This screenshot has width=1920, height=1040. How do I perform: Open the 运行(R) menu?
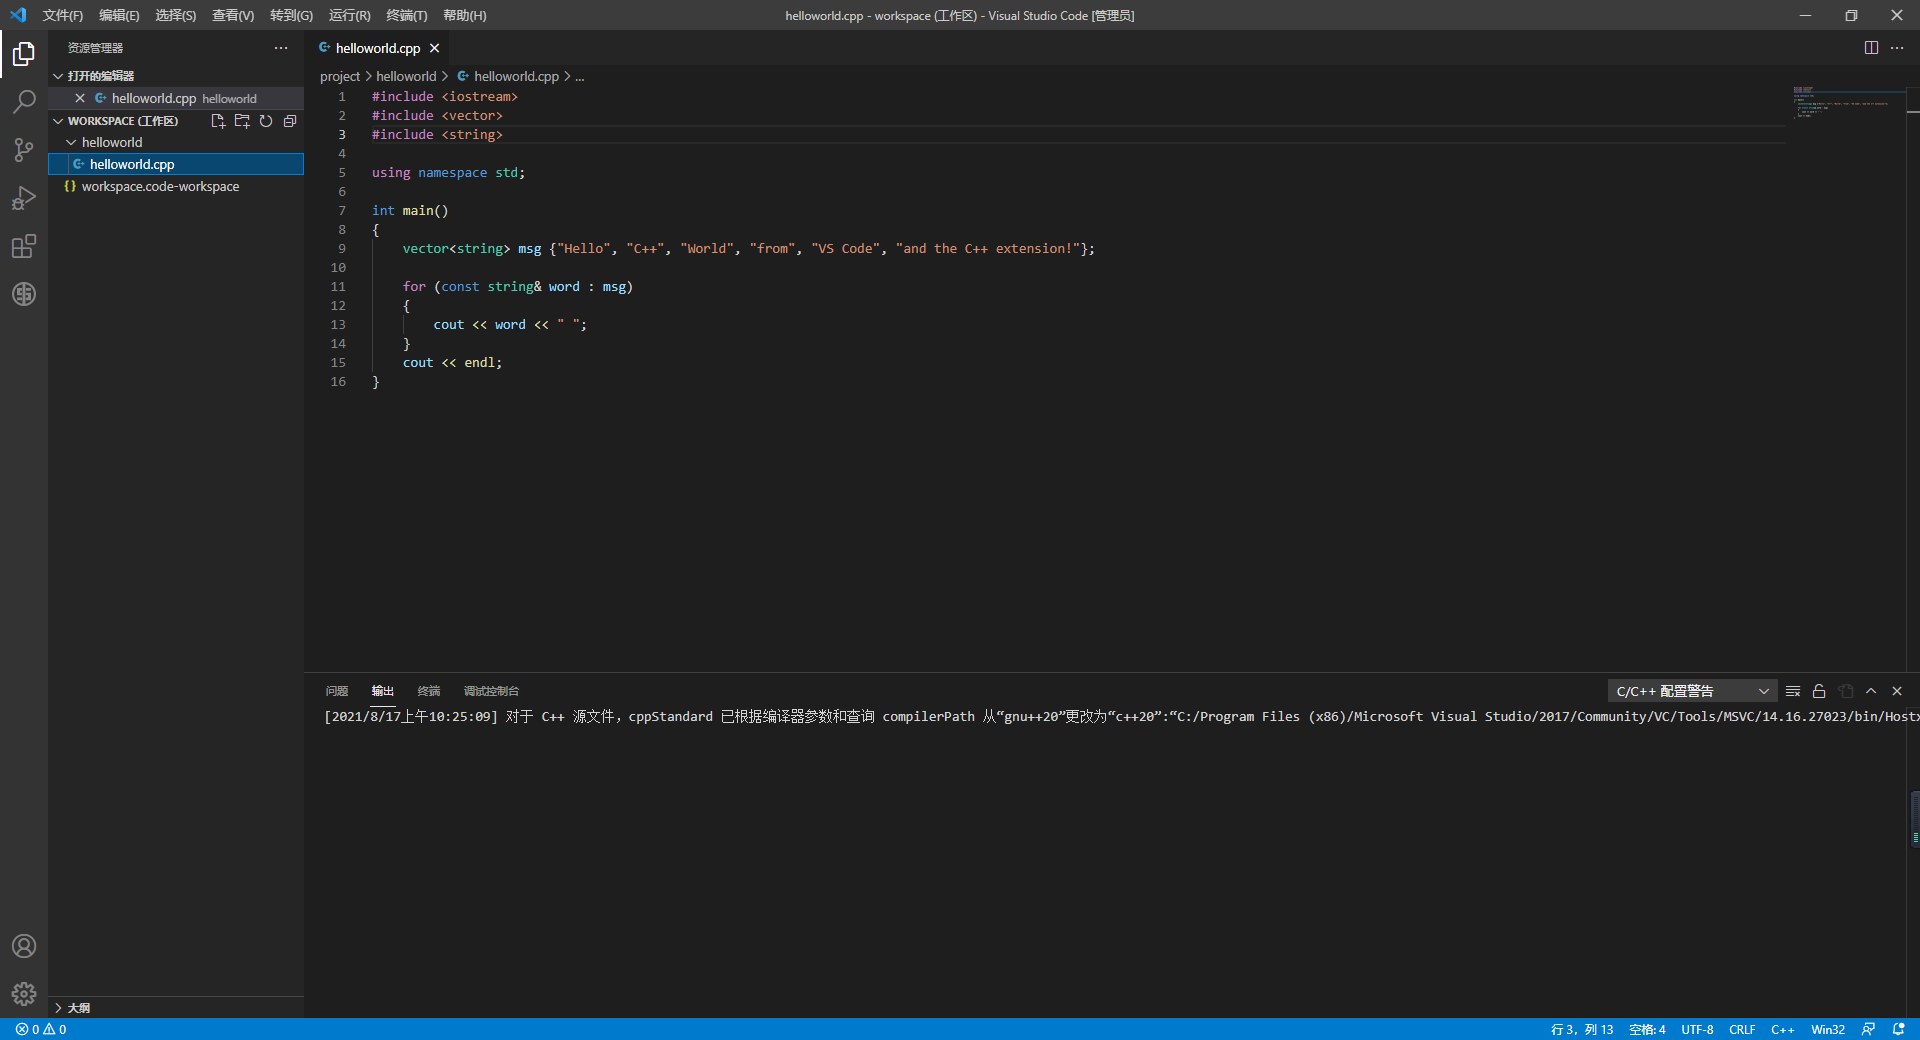(350, 15)
